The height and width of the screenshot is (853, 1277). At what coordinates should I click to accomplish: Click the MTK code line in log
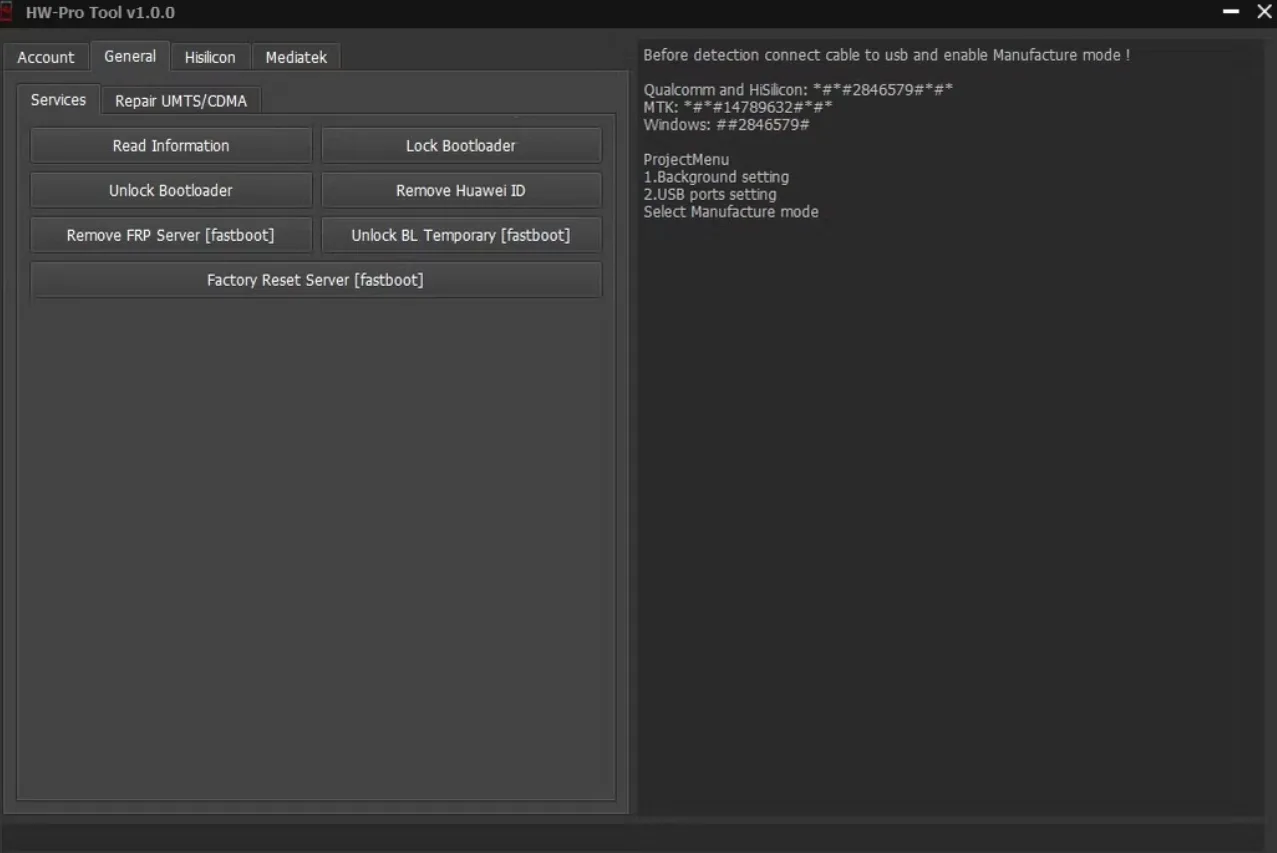[738, 107]
